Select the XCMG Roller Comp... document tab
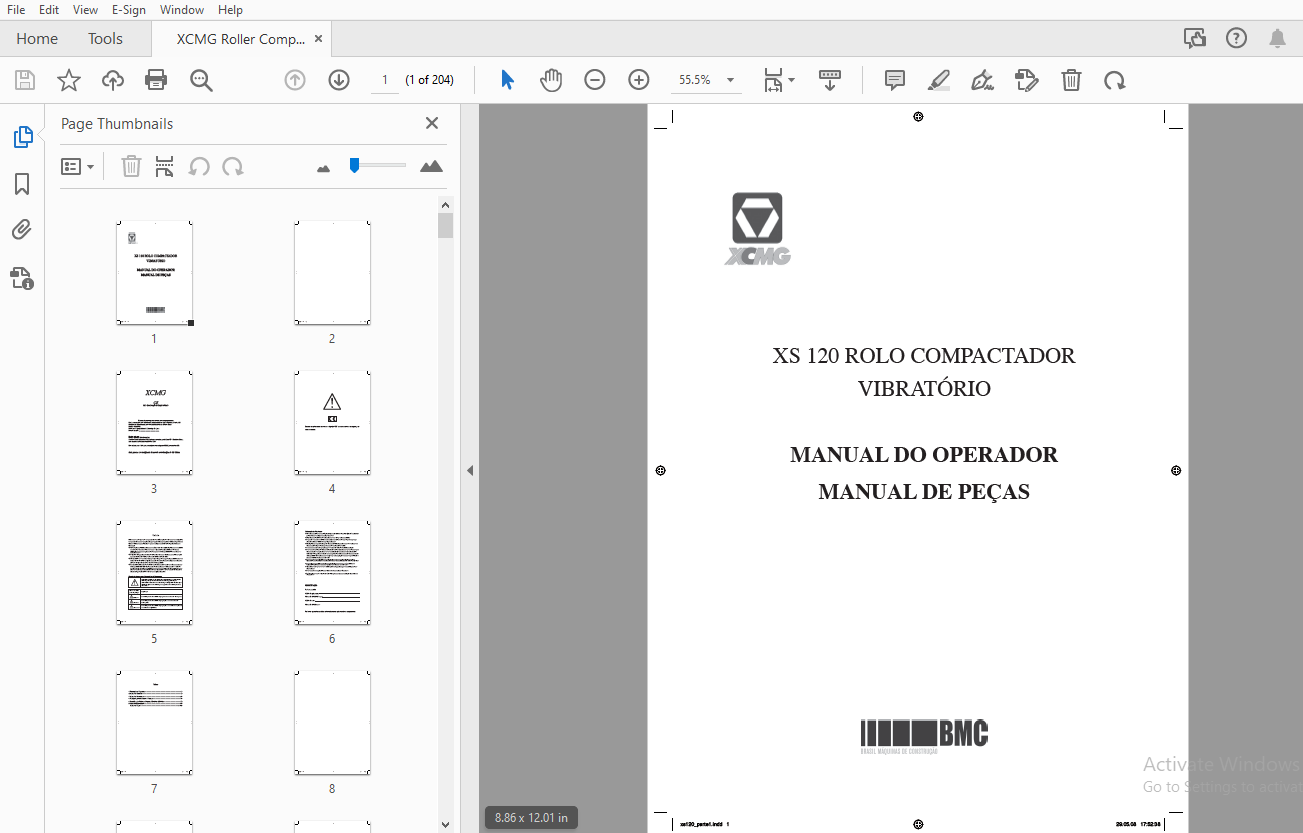Image resolution: width=1303 pixels, height=833 pixels. coord(240,39)
